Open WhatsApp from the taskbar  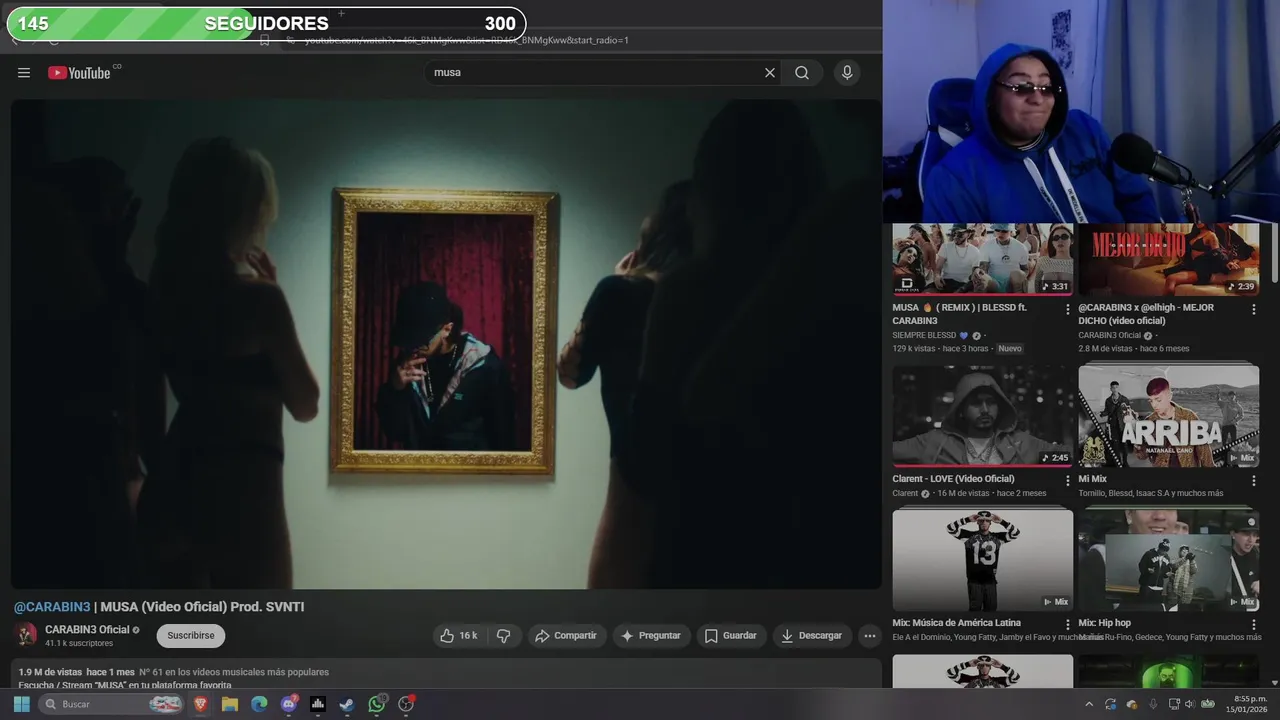pos(377,704)
